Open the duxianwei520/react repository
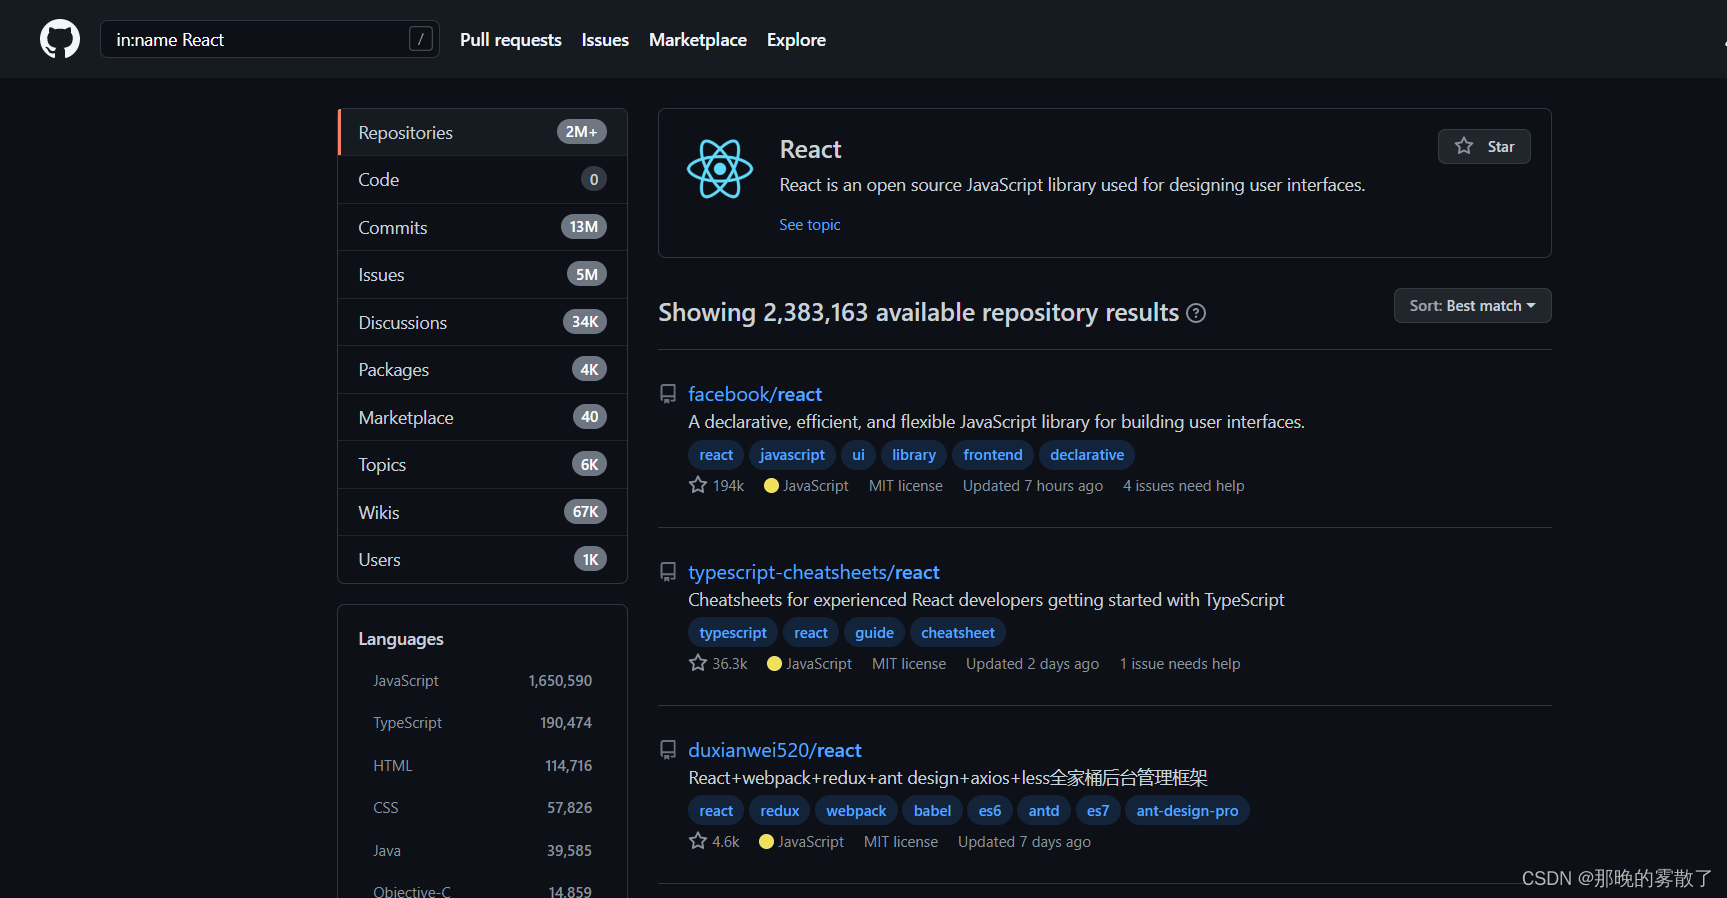The width and height of the screenshot is (1727, 898). click(x=775, y=750)
